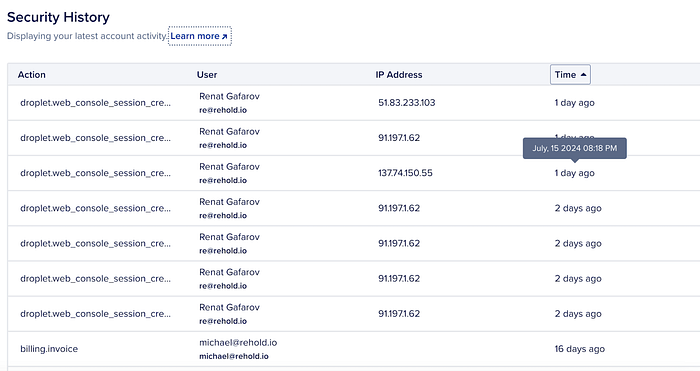Image resolution: width=700 pixels, height=371 pixels.
Task: Click the first 2 days ago timestamp
Action: pos(578,208)
